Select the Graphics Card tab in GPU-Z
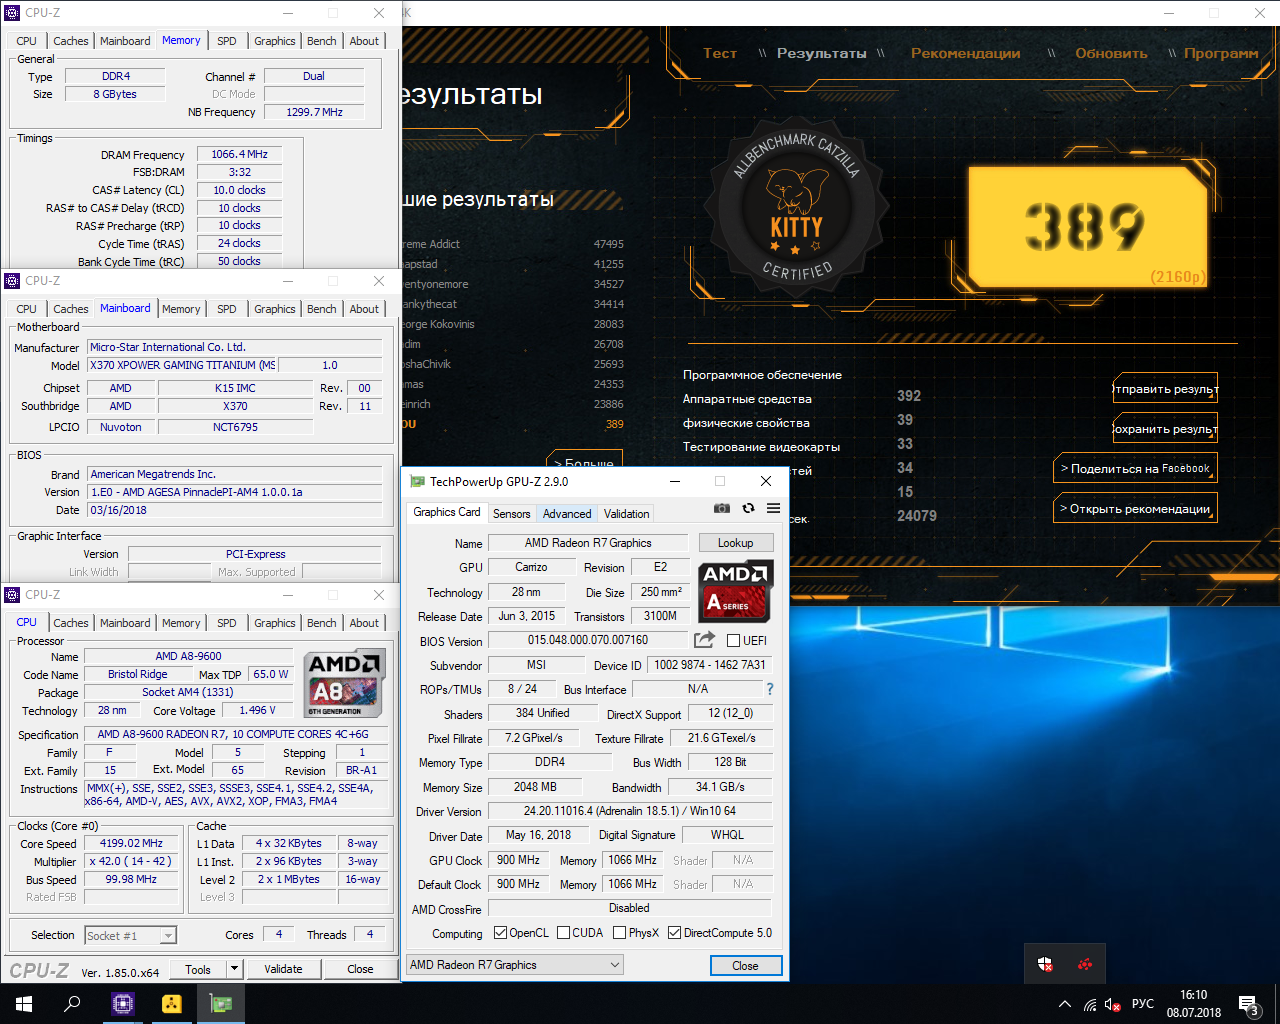1280x1024 pixels. tap(447, 512)
